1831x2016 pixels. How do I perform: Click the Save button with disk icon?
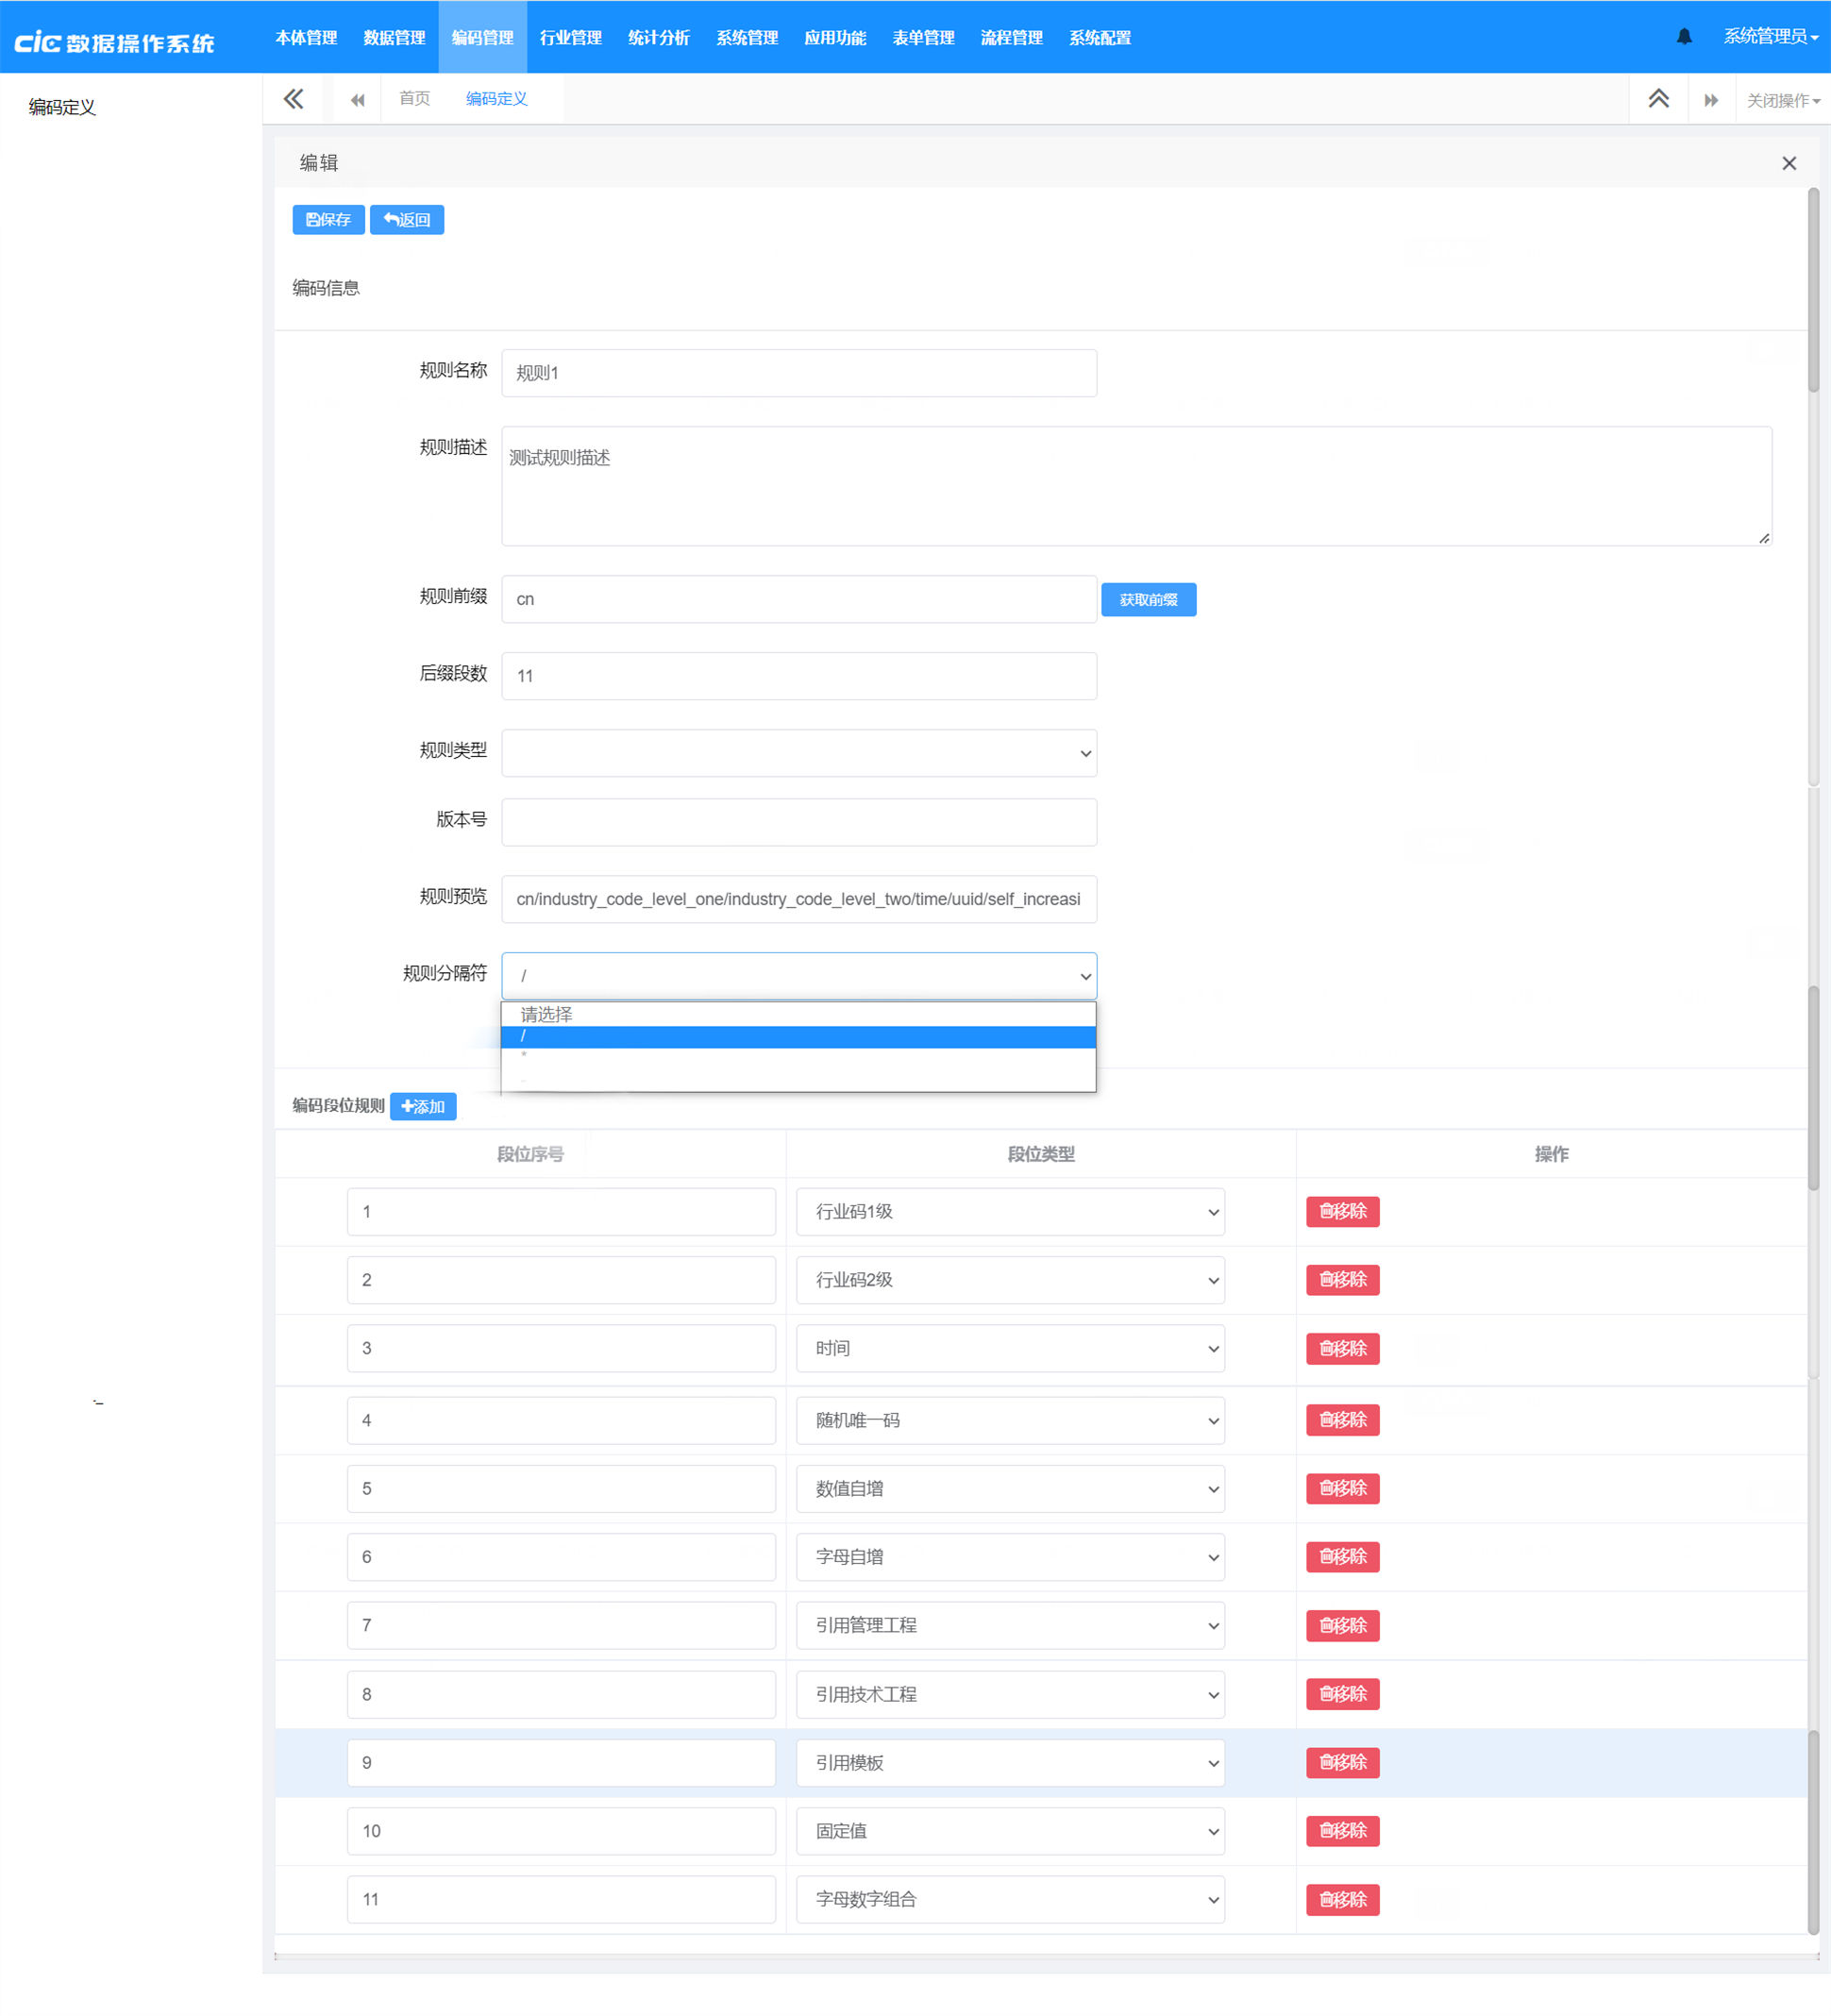pyautogui.click(x=328, y=220)
